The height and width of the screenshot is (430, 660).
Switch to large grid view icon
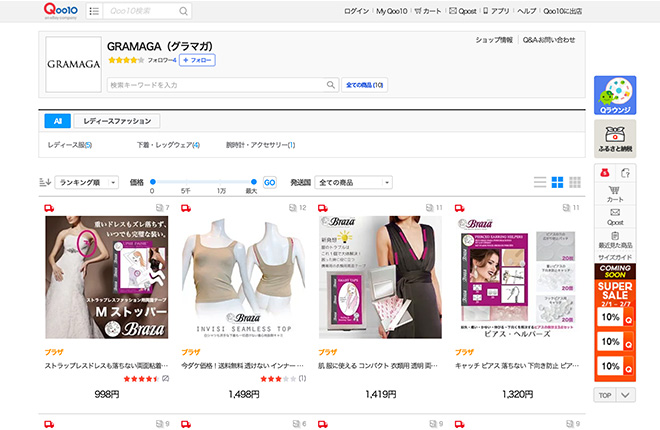tap(557, 182)
